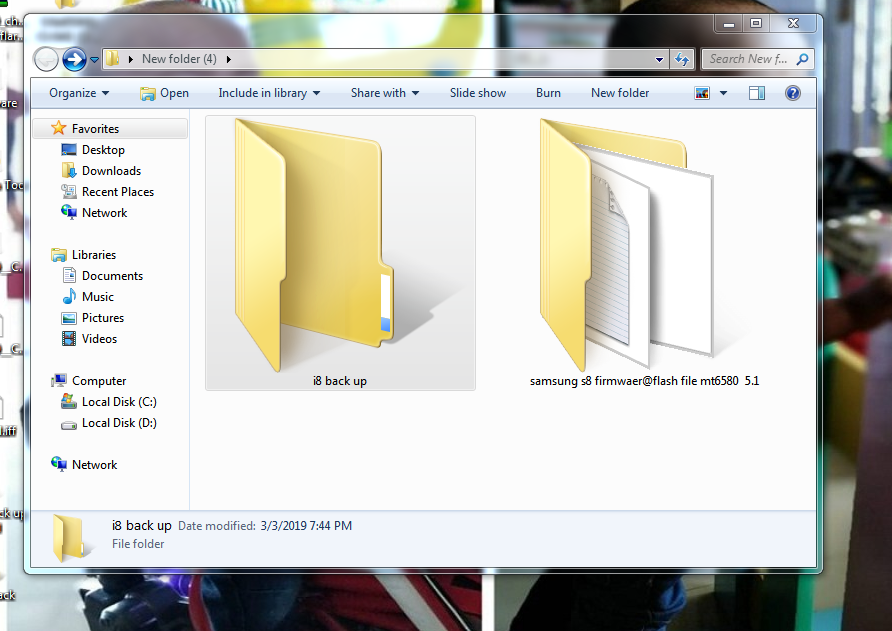The image size is (892, 631).
Task: Click the Change your view icon
Action: 702,93
